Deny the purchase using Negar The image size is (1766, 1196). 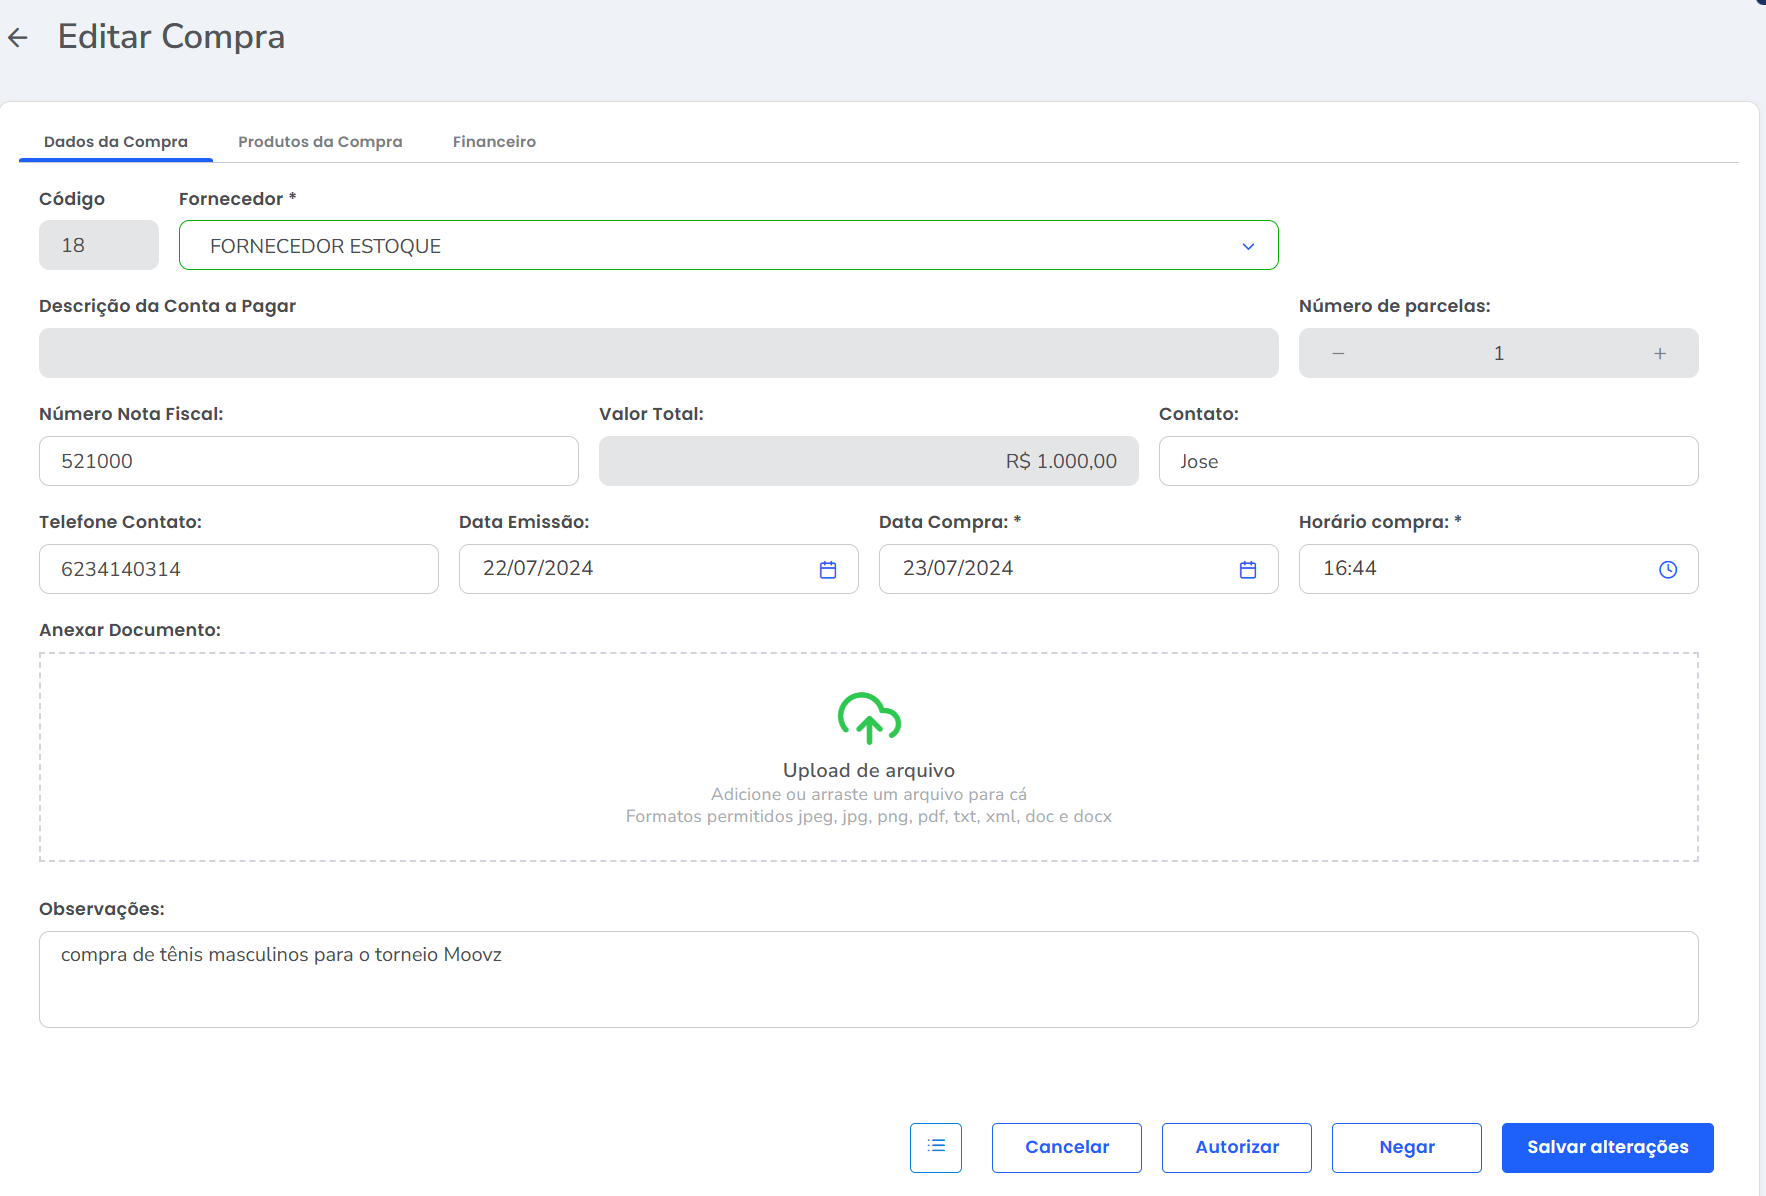1406,1147
